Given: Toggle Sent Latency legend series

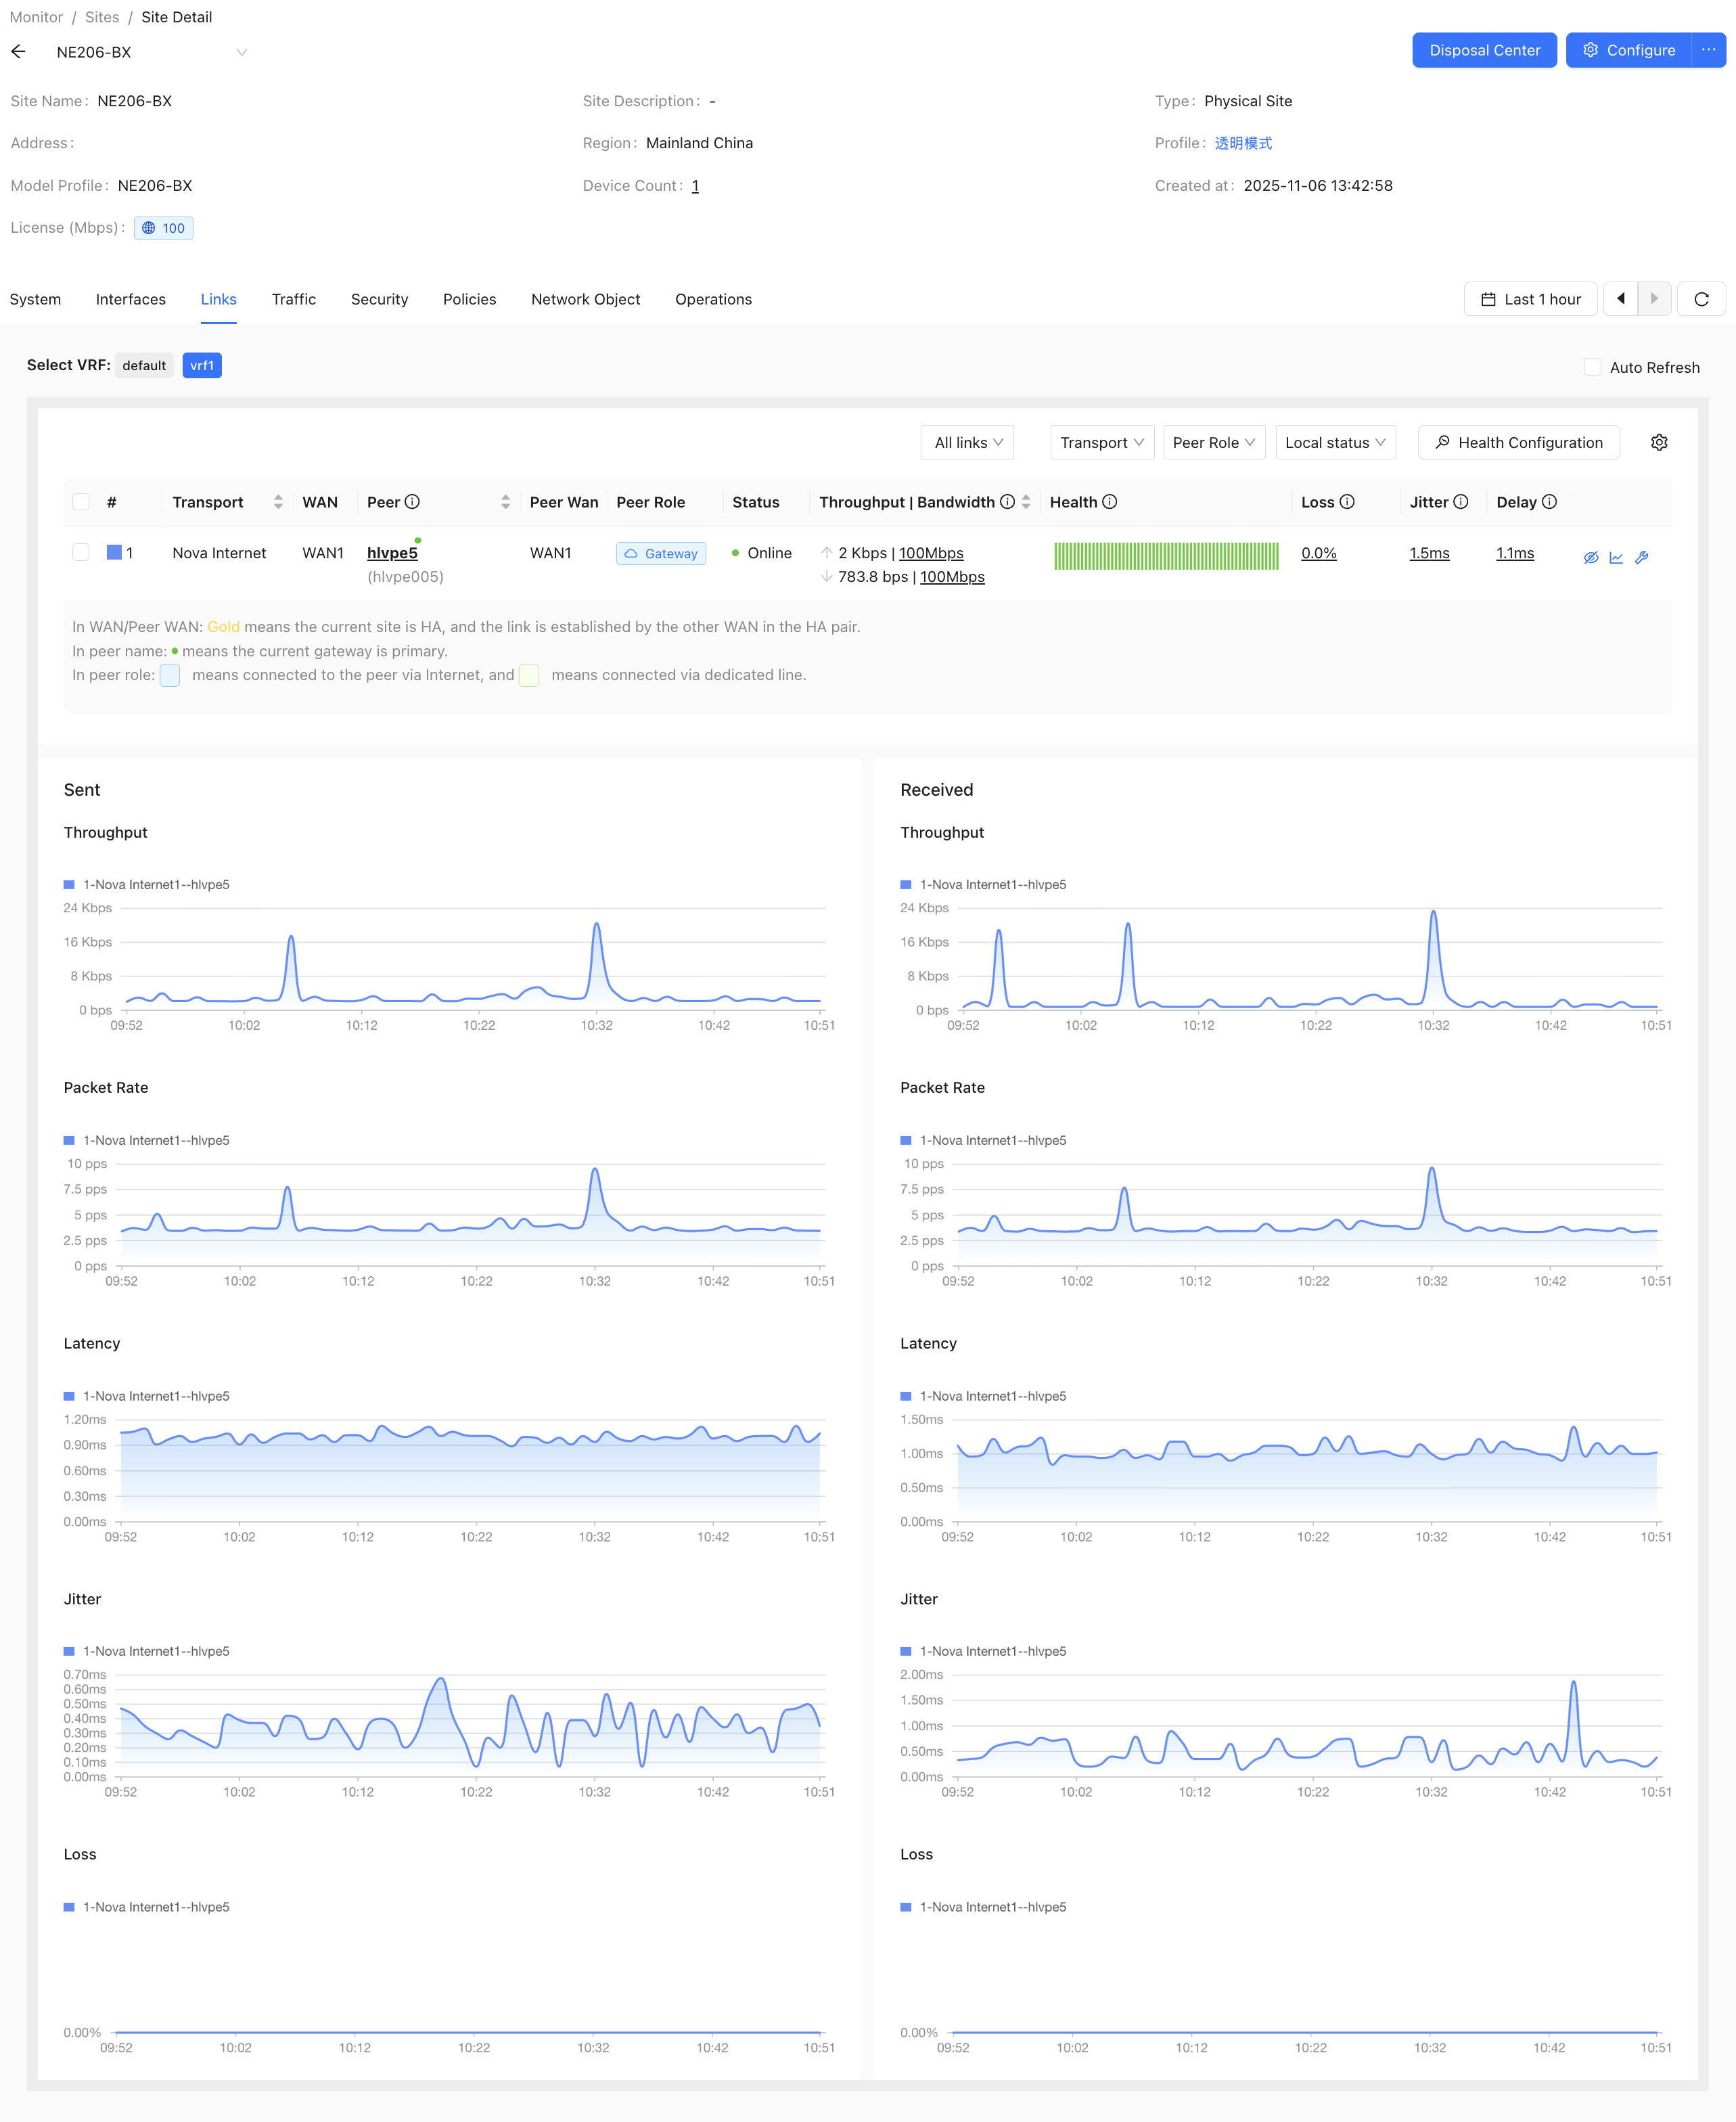Looking at the screenshot, I should click(x=147, y=1396).
